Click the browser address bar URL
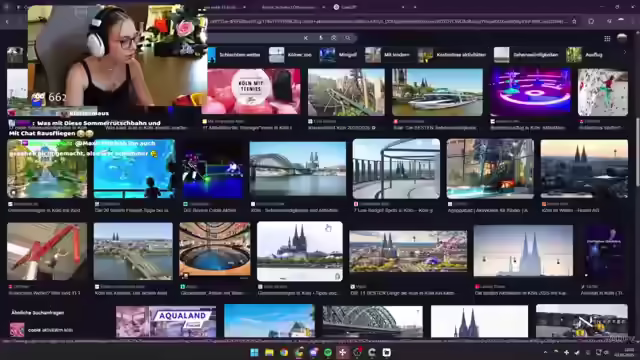The image size is (640, 360). [x=388, y=21]
